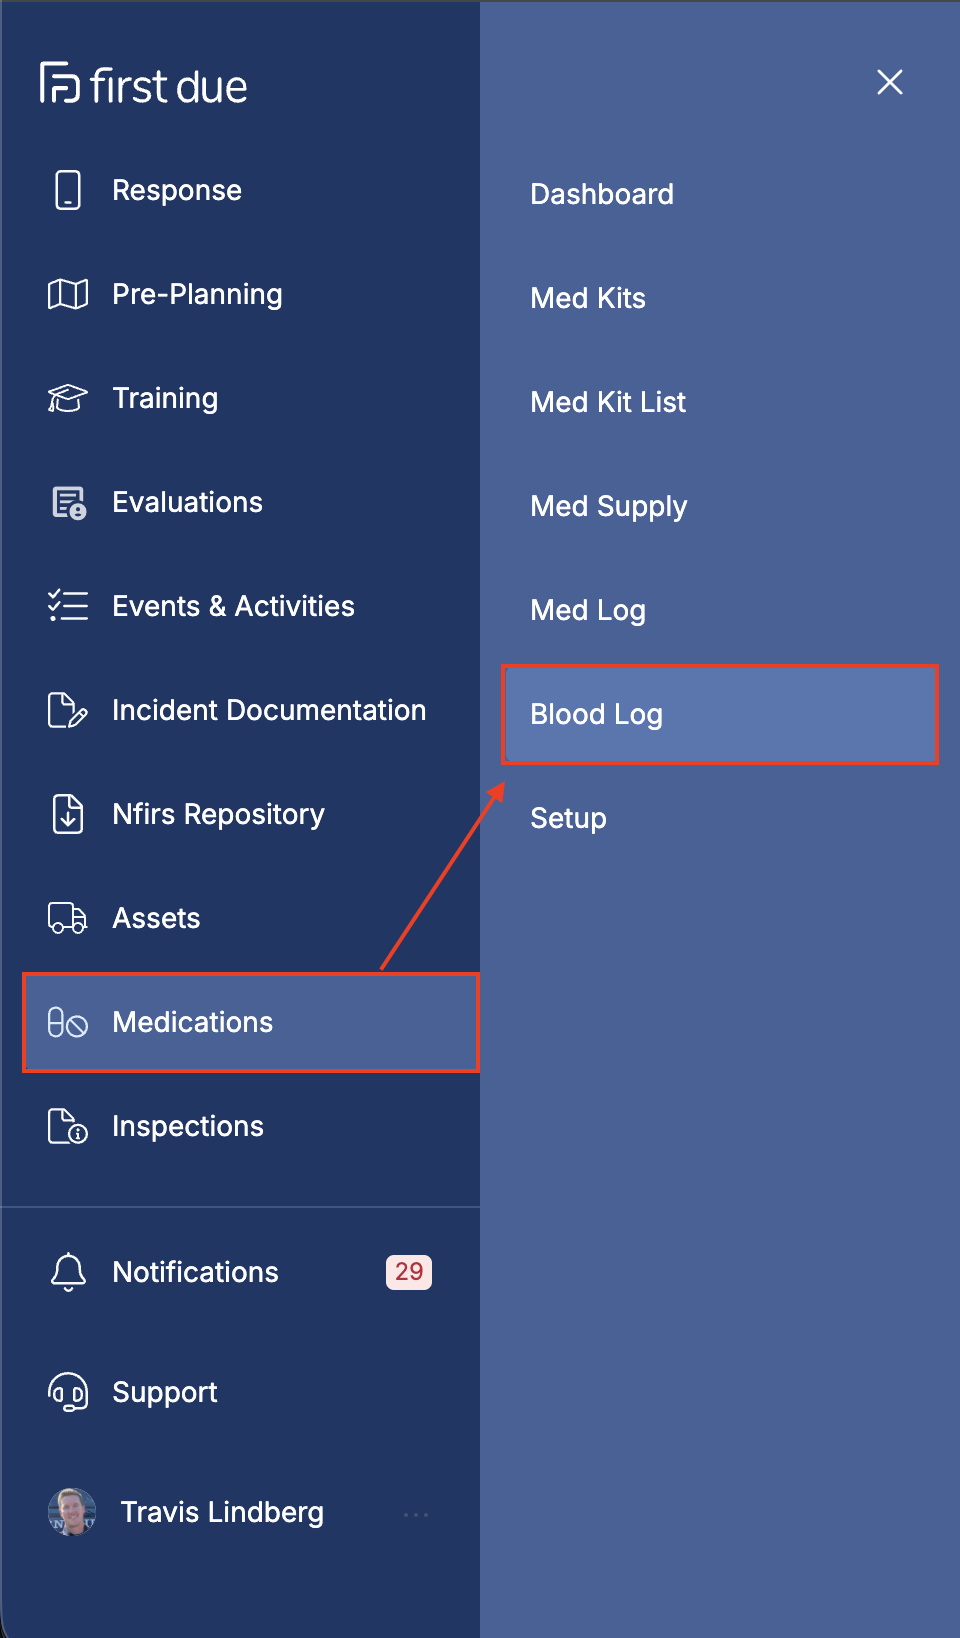Screen dimensions: 960x1638
Task: Click the Medications pill icon
Action: [68, 1022]
